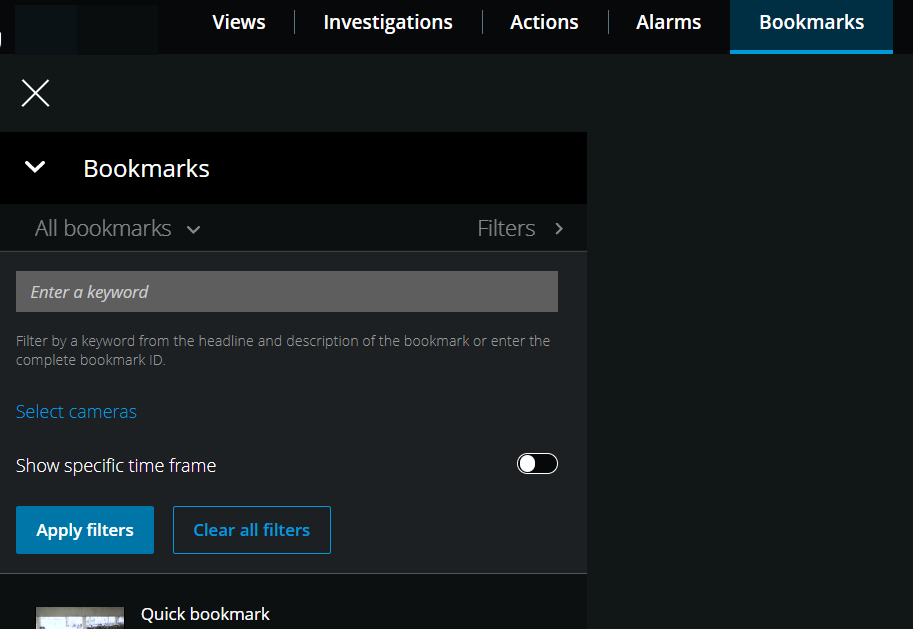Viewport: 913px width, 629px height.
Task: Click the Bookmarks section header title
Action: point(146,168)
